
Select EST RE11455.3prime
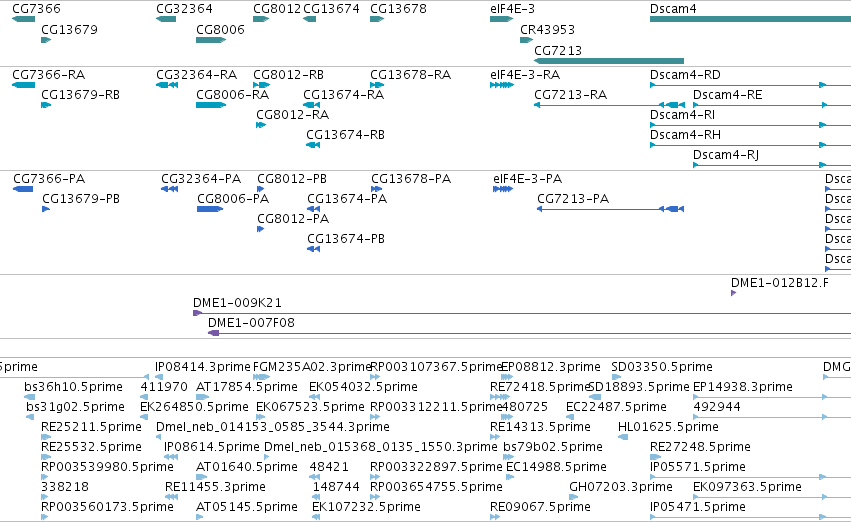(x=215, y=487)
